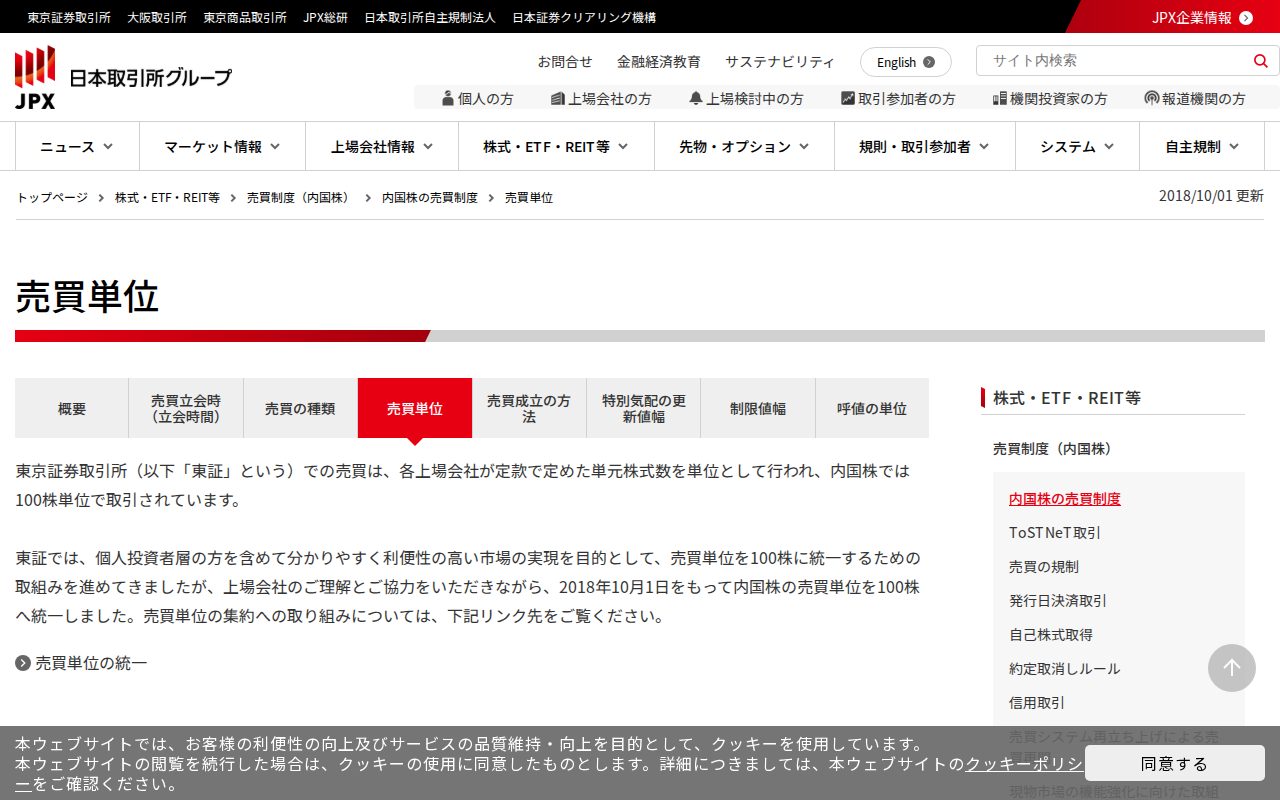Click the arrow icon beside 売買単位の統一
1280x800 pixels.
click(23, 662)
